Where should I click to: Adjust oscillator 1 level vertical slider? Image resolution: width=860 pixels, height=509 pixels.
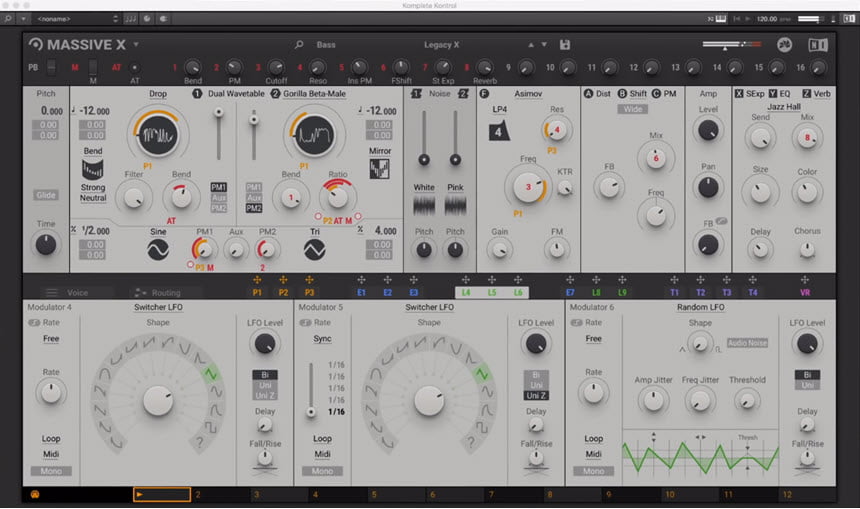click(219, 134)
